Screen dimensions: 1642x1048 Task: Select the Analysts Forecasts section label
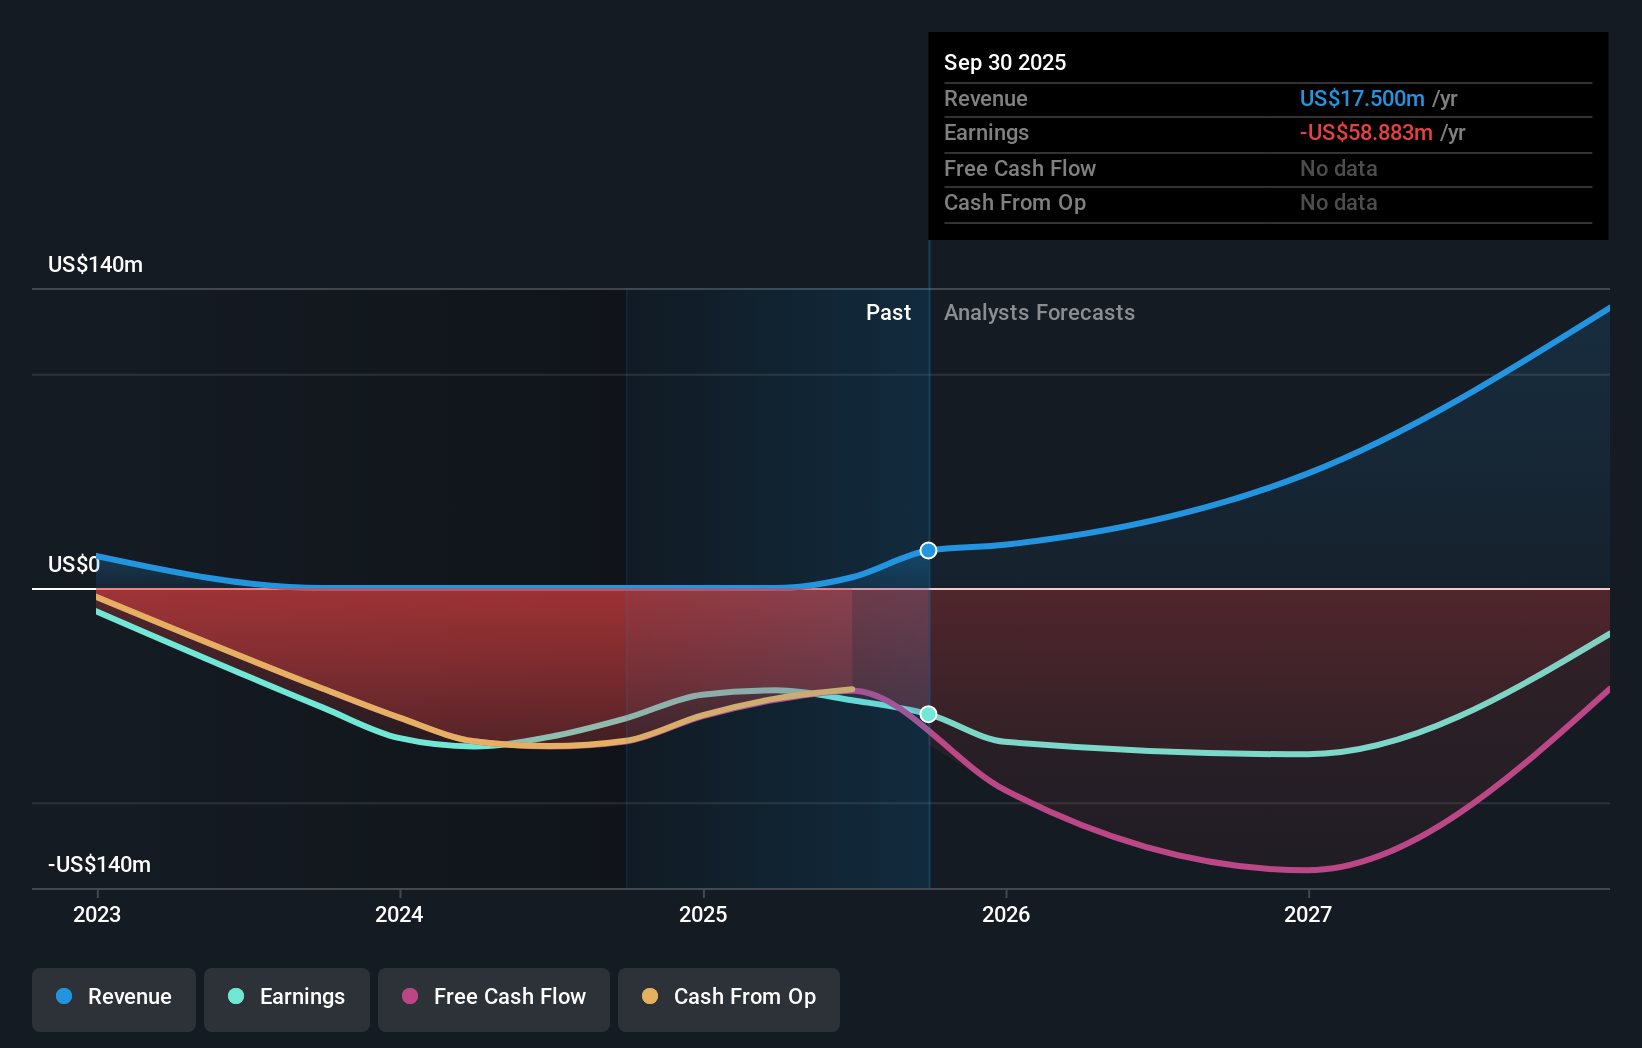click(1040, 312)
